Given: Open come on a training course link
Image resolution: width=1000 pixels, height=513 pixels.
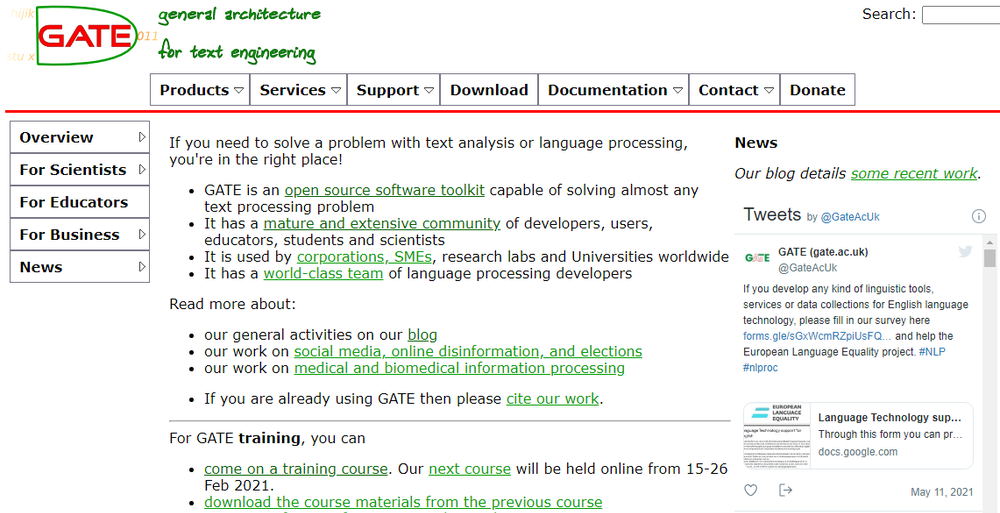Looking at the screenshot, I should point(296,469).
